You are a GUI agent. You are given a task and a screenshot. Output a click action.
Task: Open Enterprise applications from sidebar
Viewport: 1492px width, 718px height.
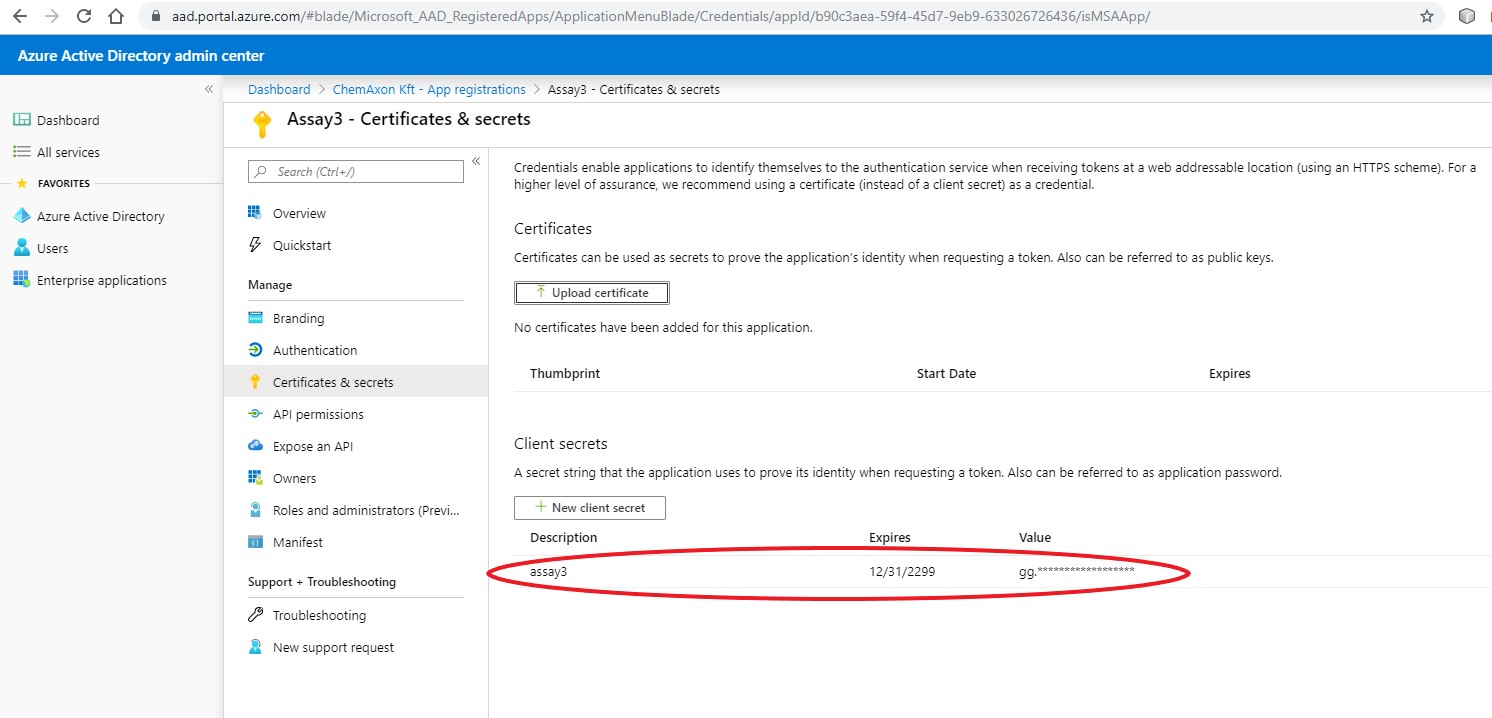tap(101, 280)
